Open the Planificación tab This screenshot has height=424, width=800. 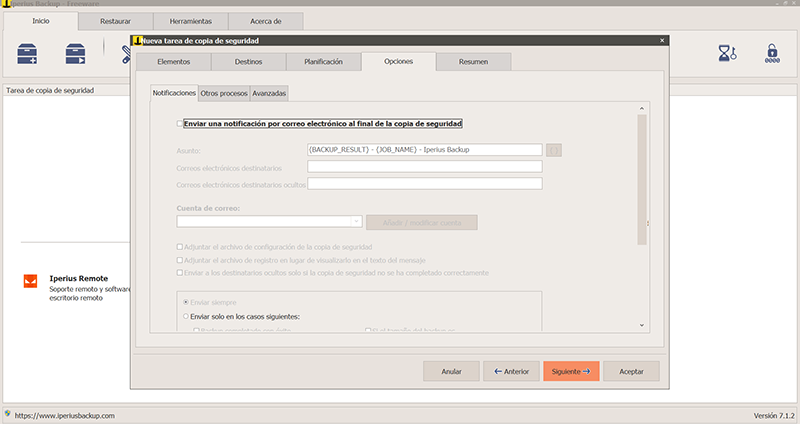click(x=323, y=62)
